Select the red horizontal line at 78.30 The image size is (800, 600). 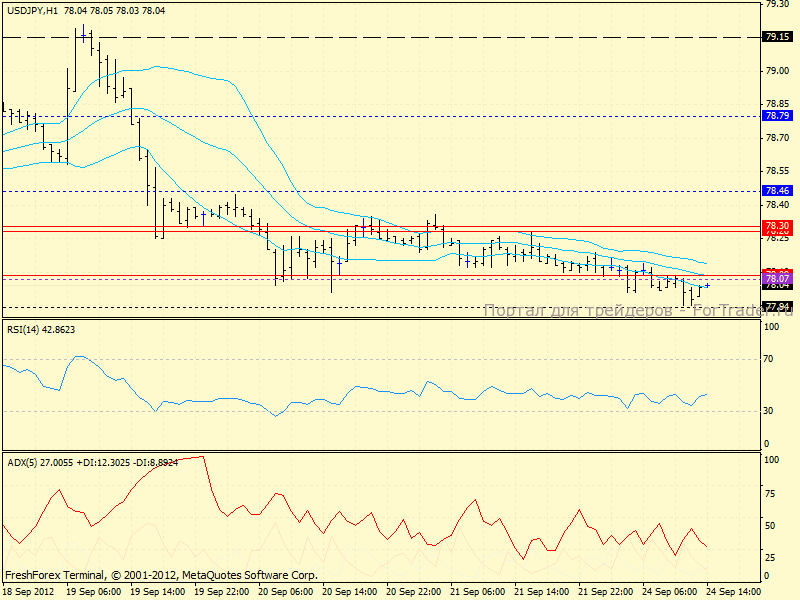tap(400, 226)
